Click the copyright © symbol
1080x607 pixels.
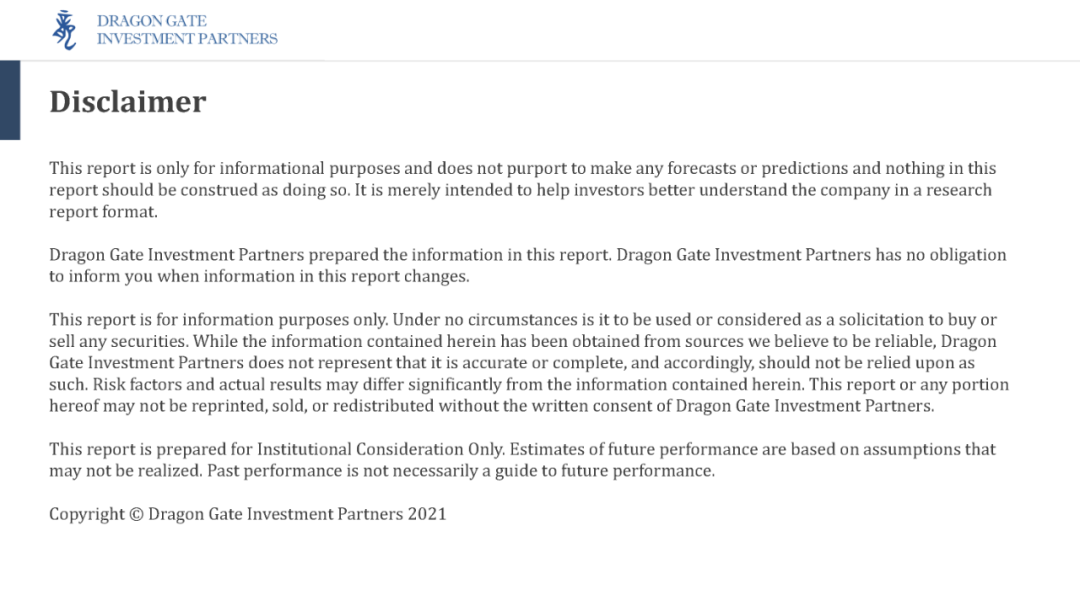tap(135, 515)
